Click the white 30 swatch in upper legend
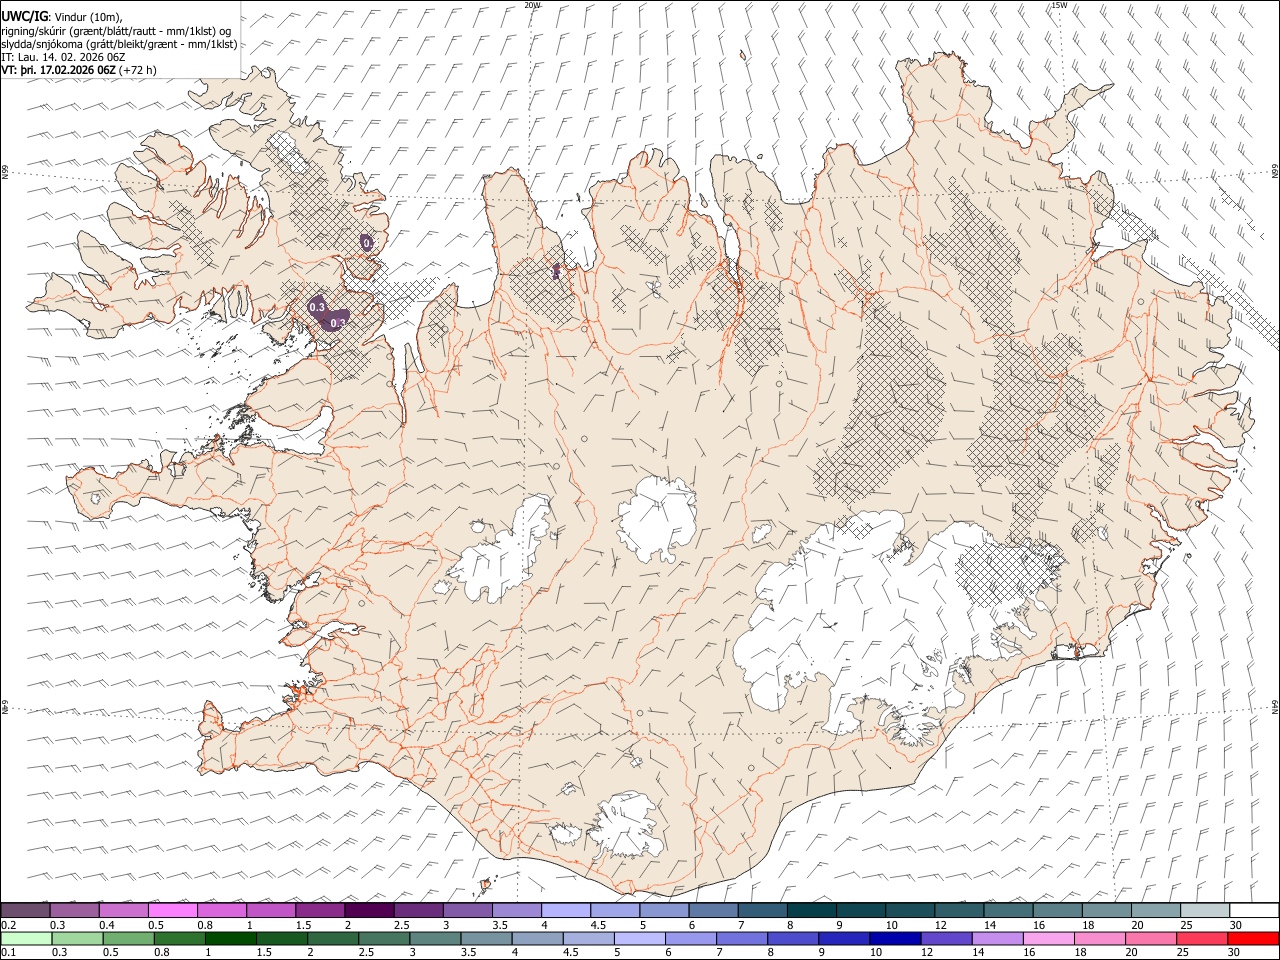 (1254, 910)
